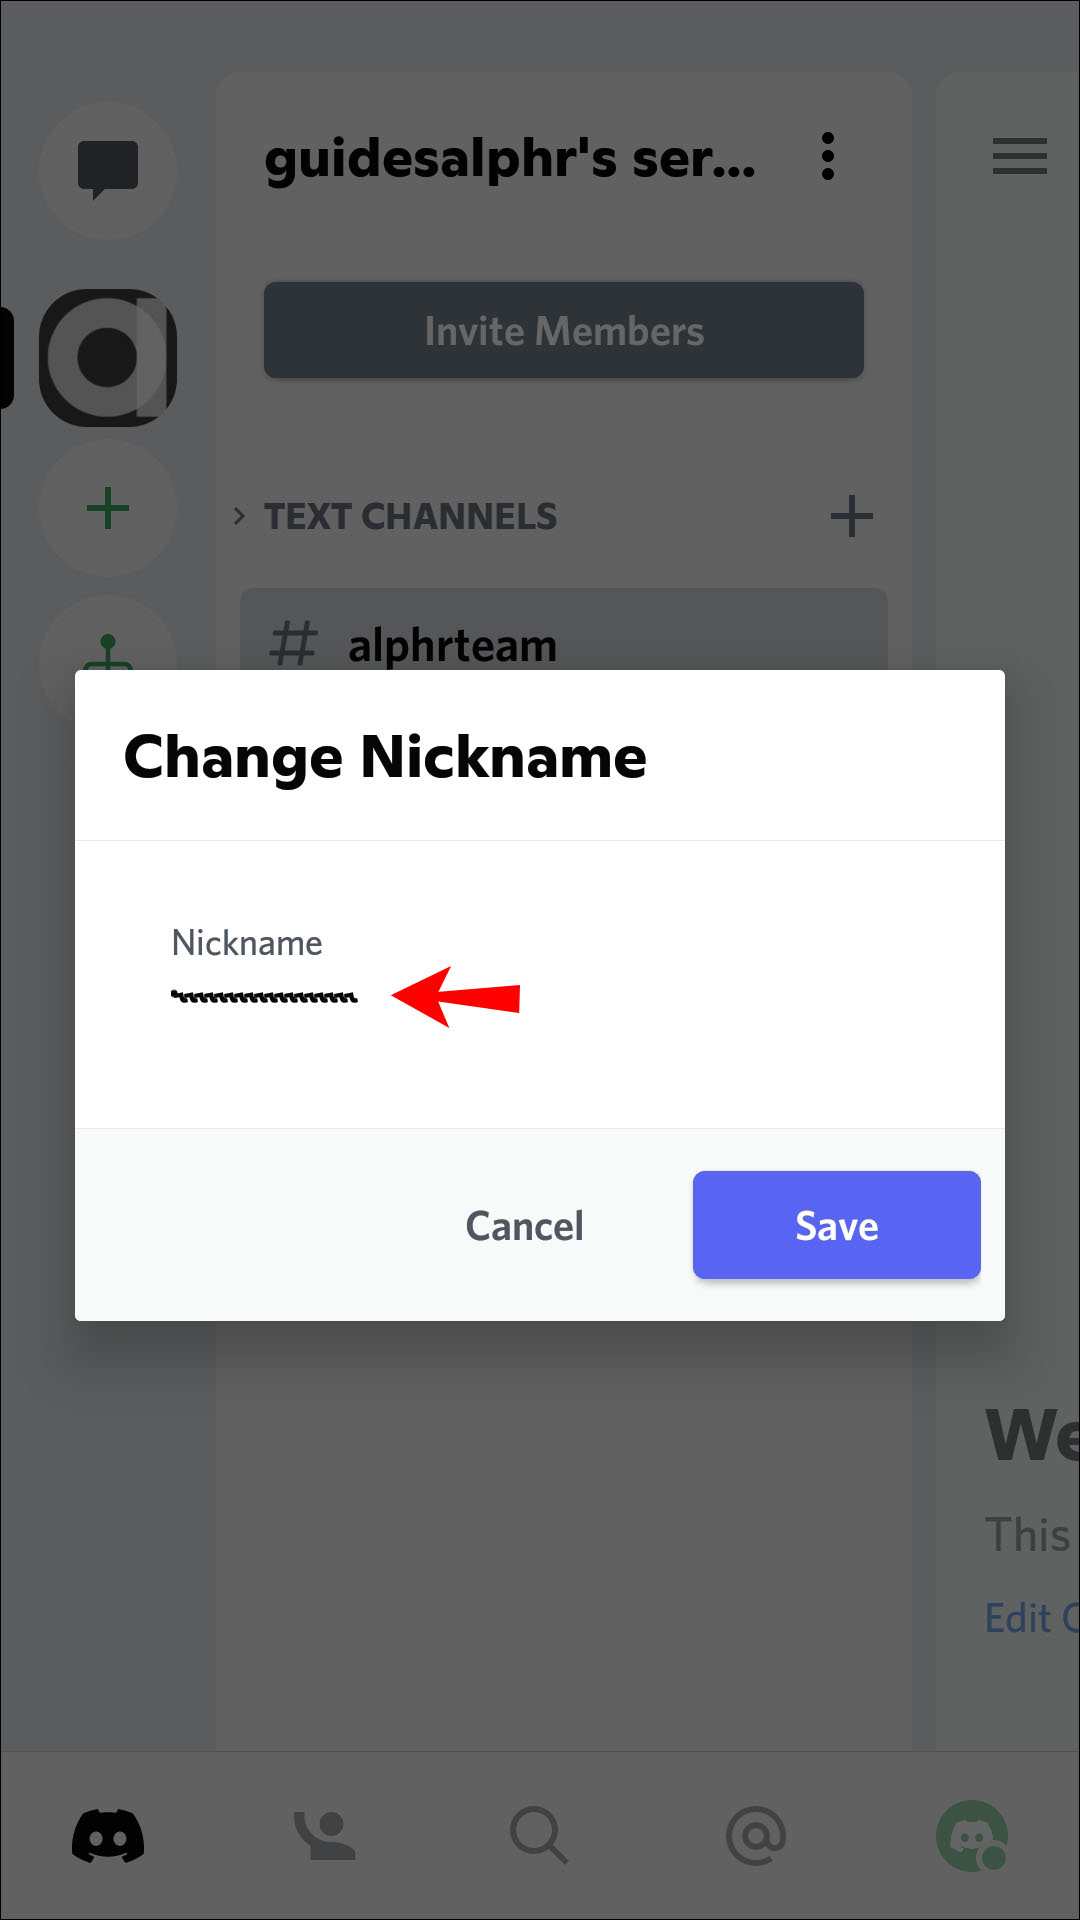
Task: Add a text channel with plus icon
Action: point(851,516)
